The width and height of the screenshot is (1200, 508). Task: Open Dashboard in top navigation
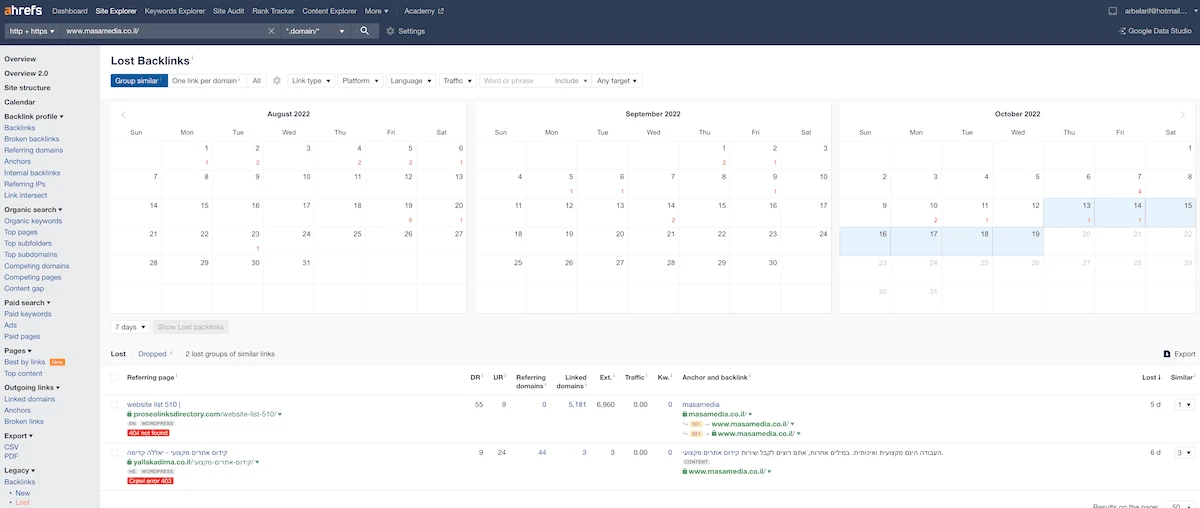[69, 11]
